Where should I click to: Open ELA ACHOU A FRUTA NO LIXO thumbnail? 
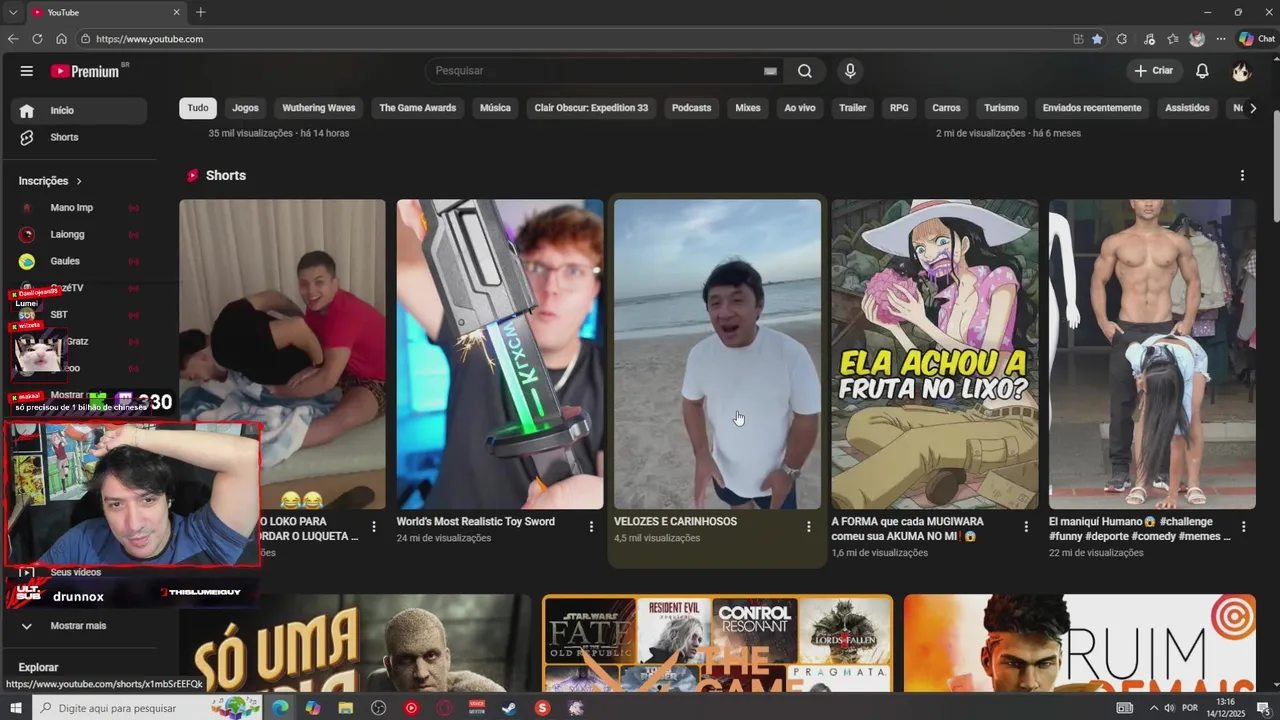[935, 354]
